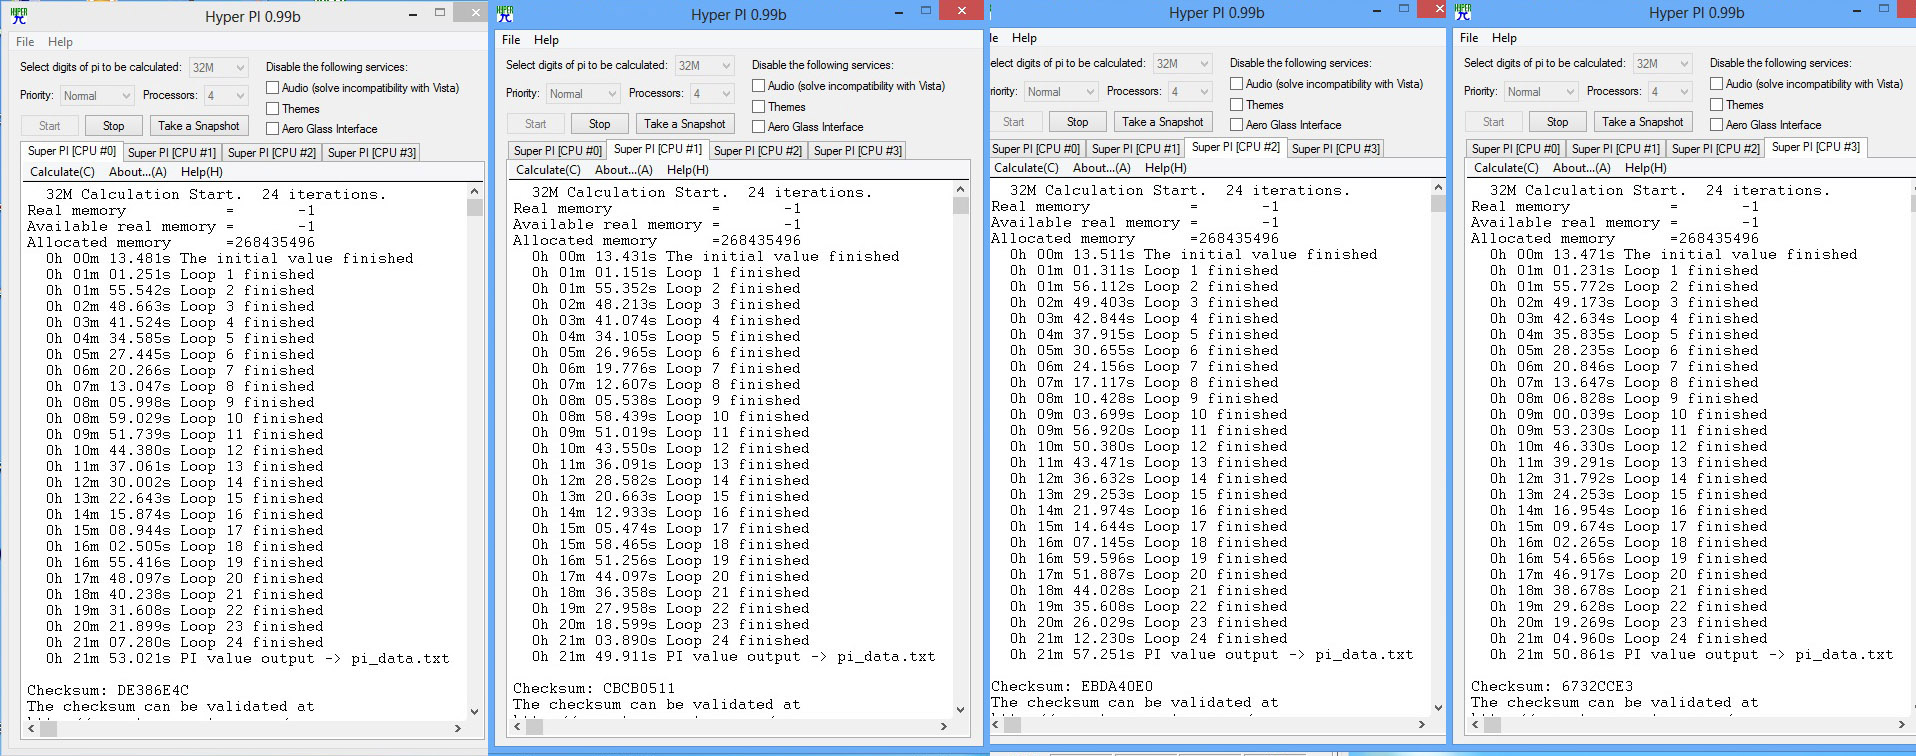
Task: Expand Priority dropdown in second window
Action: [582, 94]
